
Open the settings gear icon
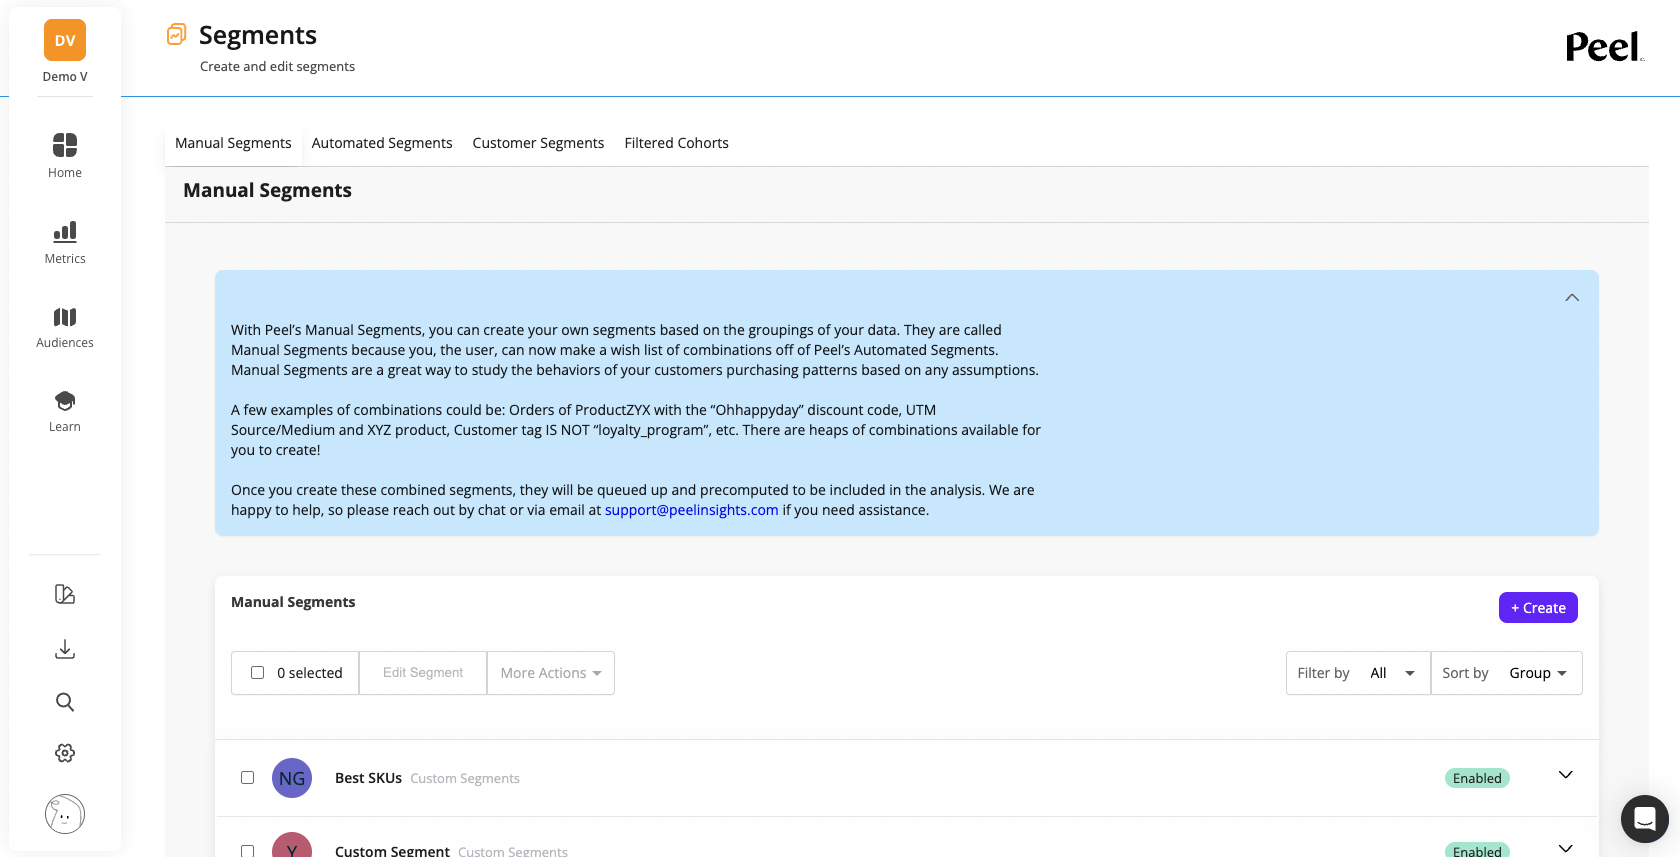click(x=65, y=753)
